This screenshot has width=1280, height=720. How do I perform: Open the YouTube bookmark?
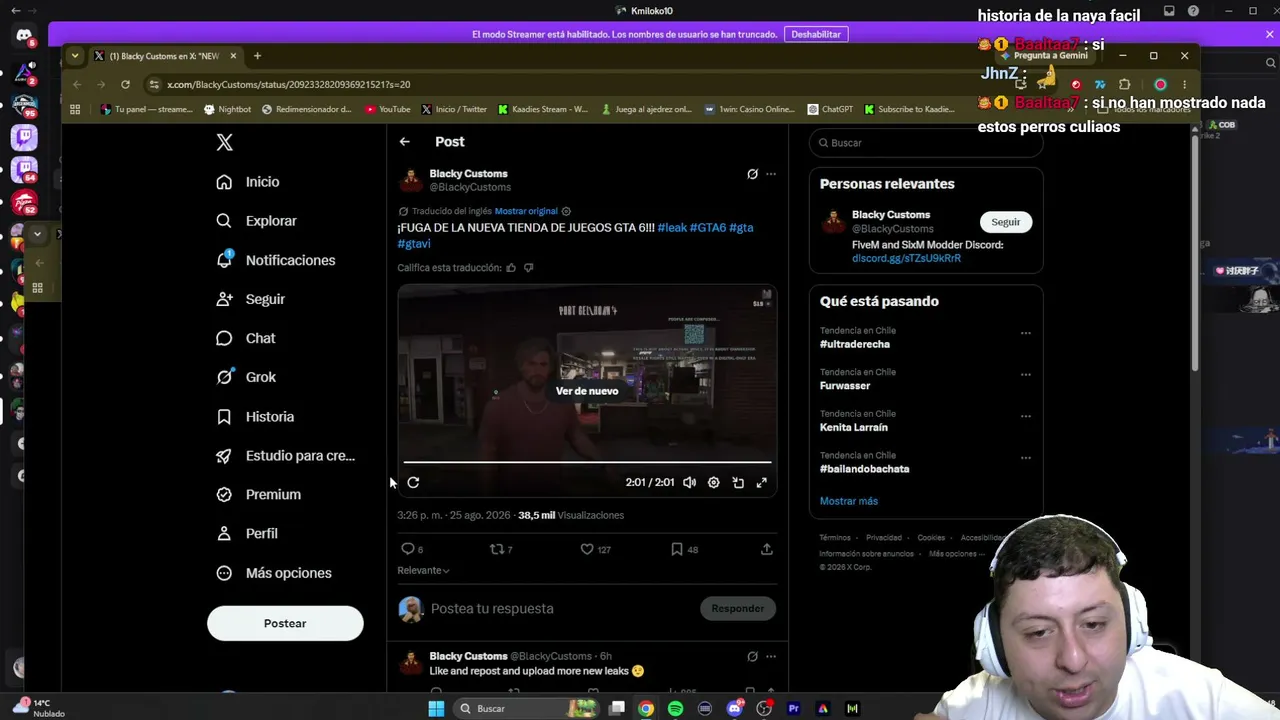(x=388, y=109)
